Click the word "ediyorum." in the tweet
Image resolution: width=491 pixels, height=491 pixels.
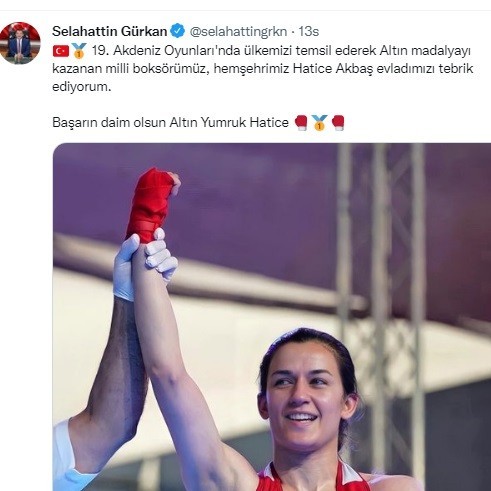(81, 87)
